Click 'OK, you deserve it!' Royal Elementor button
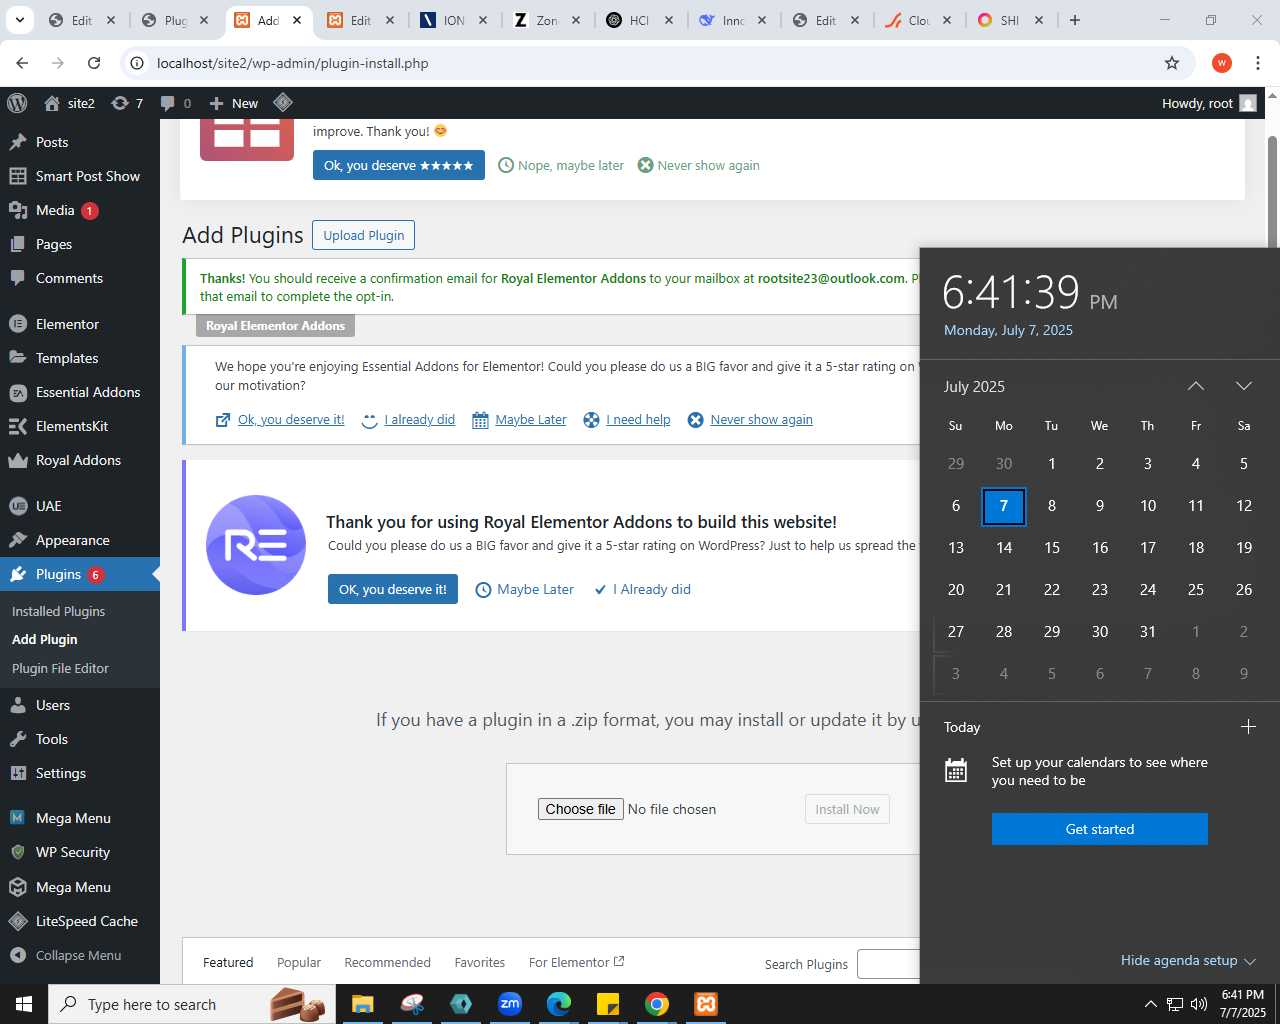Viewport: 1280px width, 1024px height. 393,589
